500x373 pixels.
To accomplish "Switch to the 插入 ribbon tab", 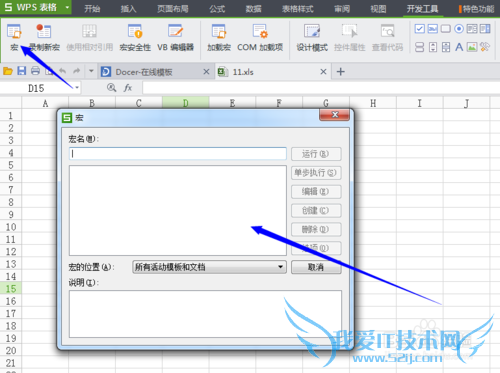I will (x=128, y=9).
